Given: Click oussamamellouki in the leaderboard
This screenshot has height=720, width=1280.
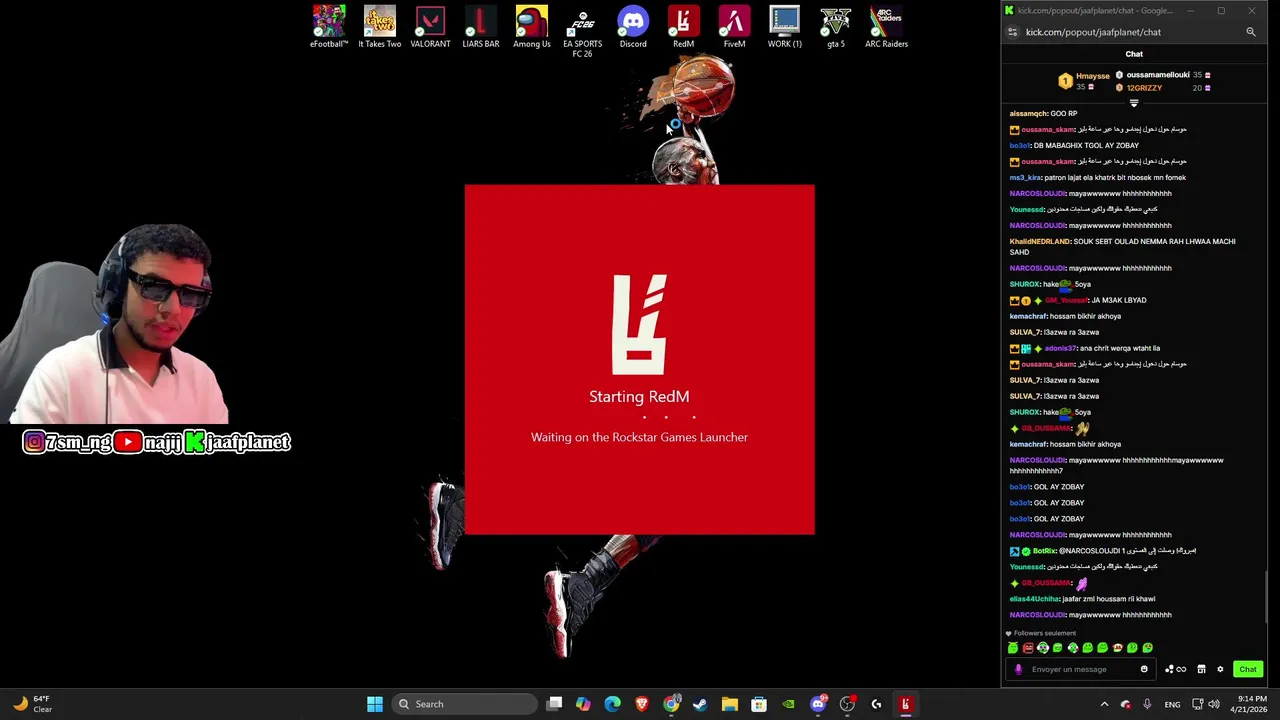Looking at the screenshot, I should 1158,75.
